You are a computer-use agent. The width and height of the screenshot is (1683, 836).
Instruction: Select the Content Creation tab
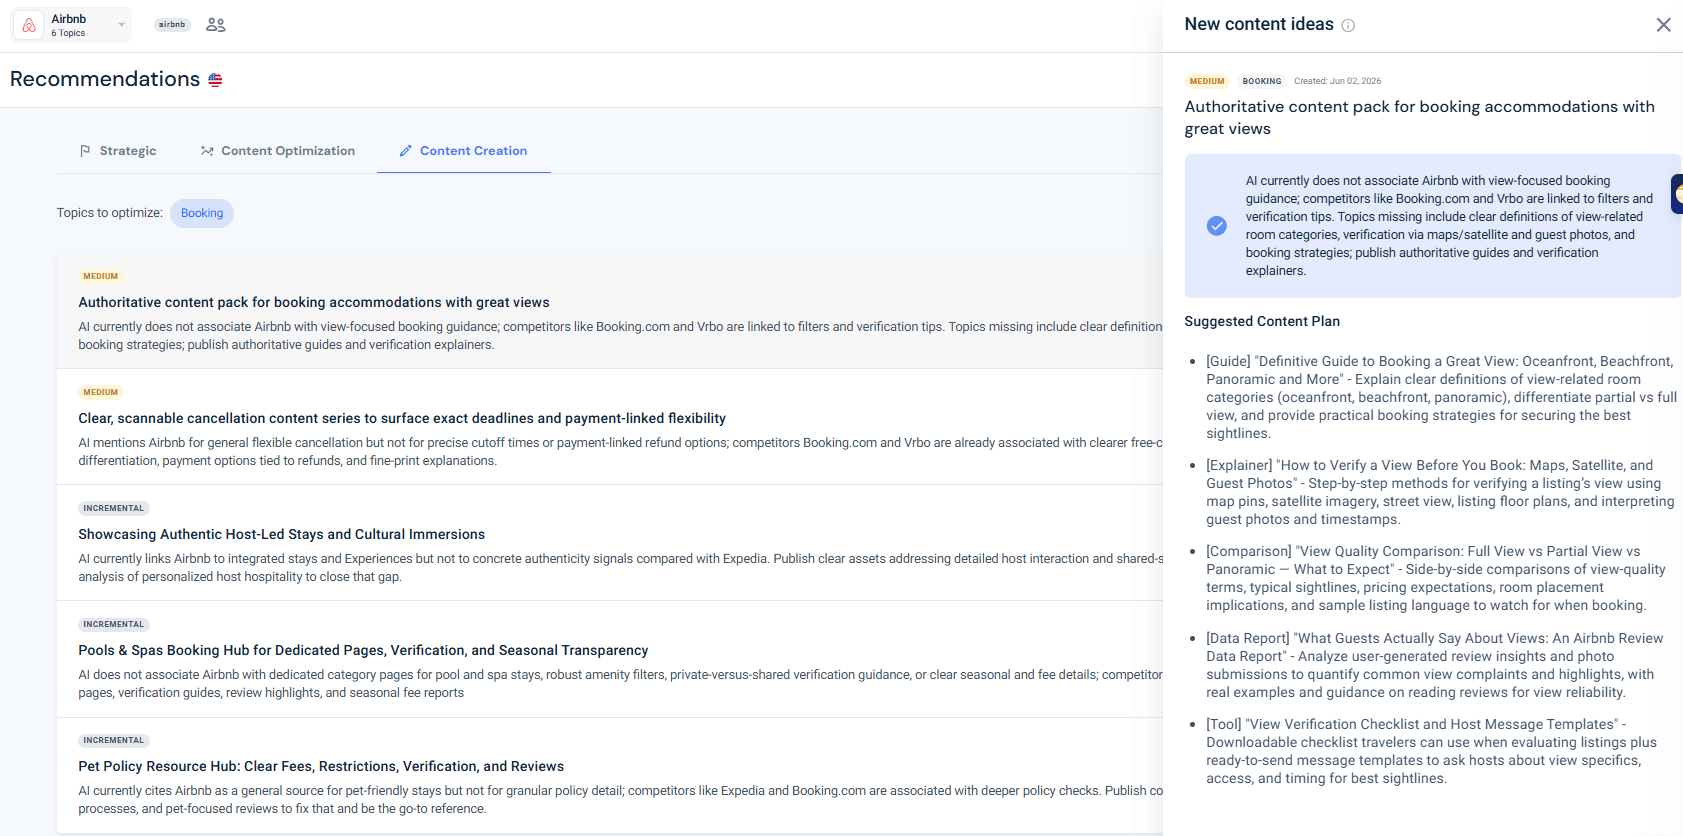pos(463,151)
